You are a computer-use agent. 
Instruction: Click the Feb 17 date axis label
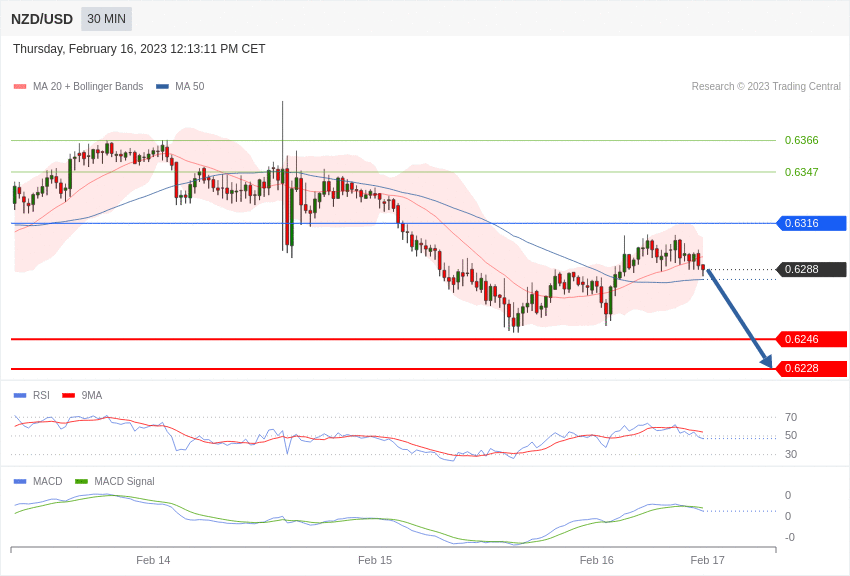click(707, 560)
